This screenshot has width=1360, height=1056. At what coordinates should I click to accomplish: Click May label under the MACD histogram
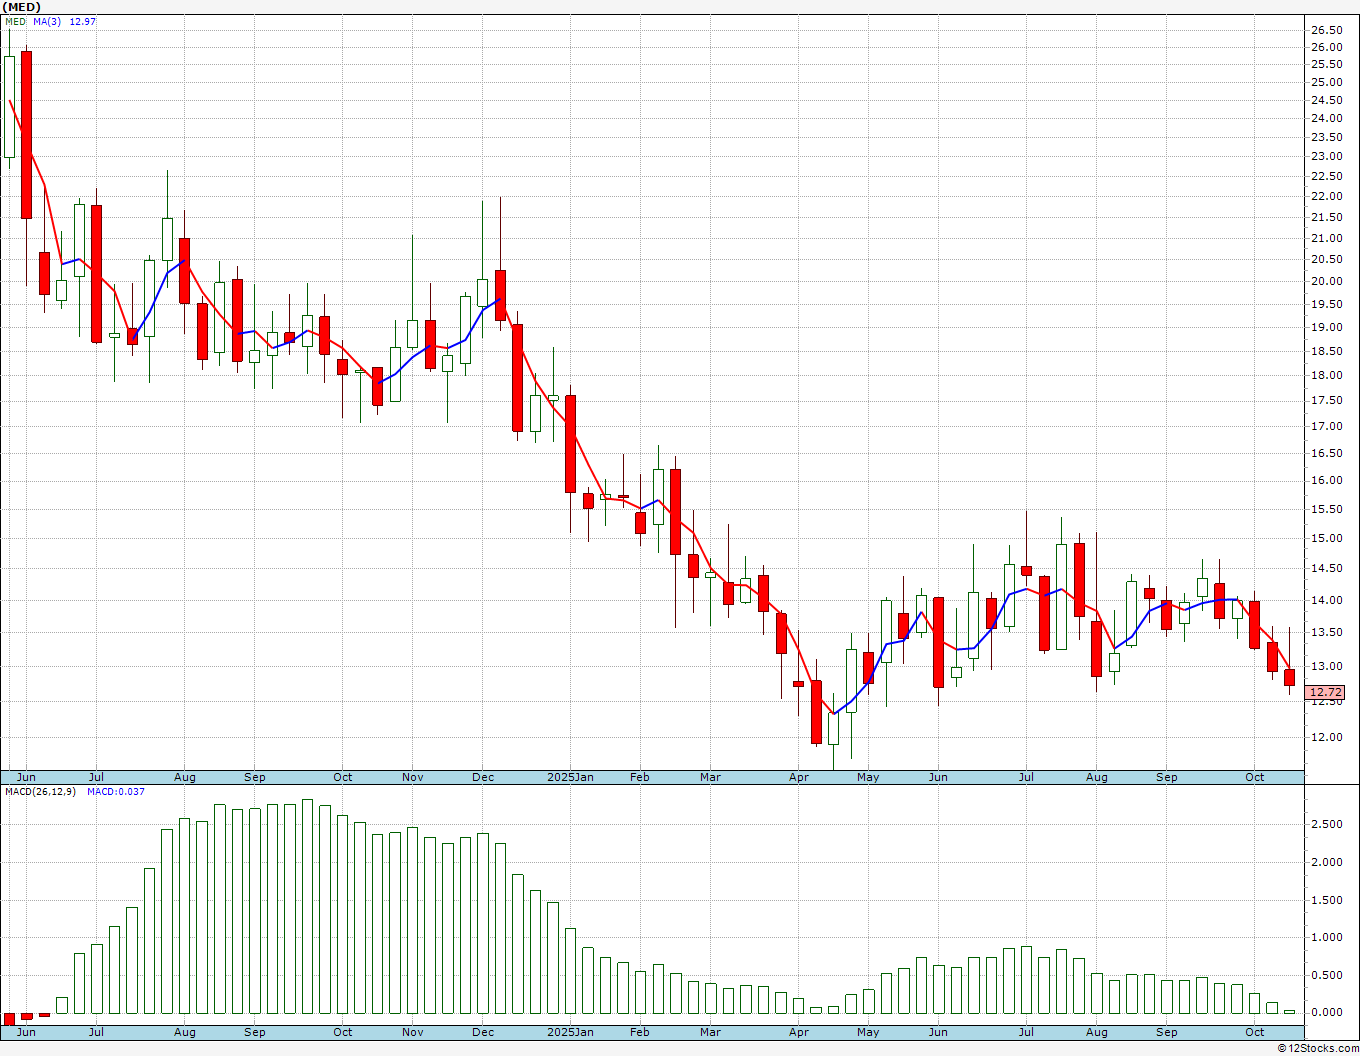[868, 1032]
